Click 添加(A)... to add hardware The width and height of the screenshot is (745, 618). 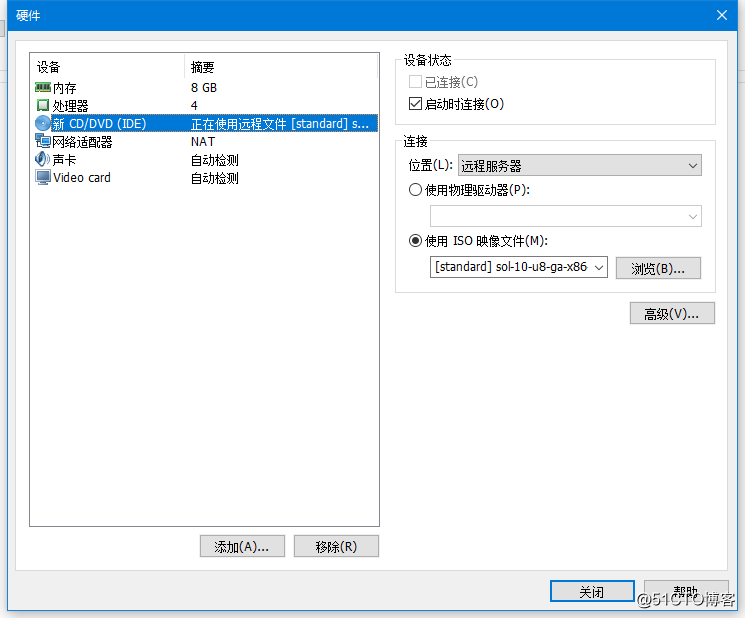coord(242,546)
